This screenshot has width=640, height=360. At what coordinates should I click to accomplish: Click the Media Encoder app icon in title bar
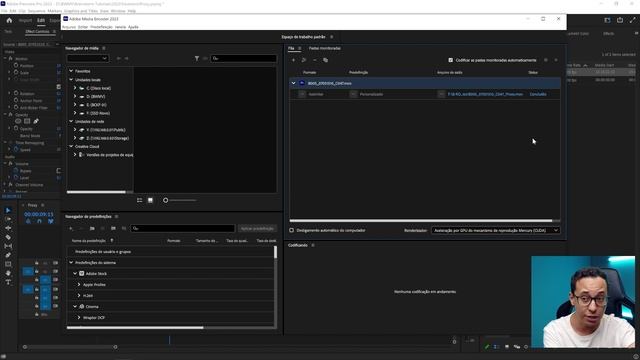tap(65, 19)
